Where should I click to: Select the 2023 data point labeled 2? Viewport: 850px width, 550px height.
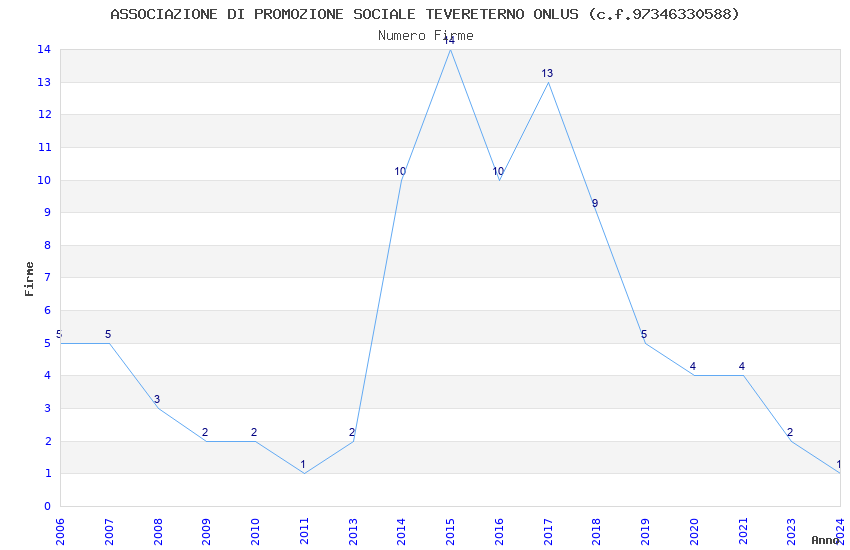(791, 441)
